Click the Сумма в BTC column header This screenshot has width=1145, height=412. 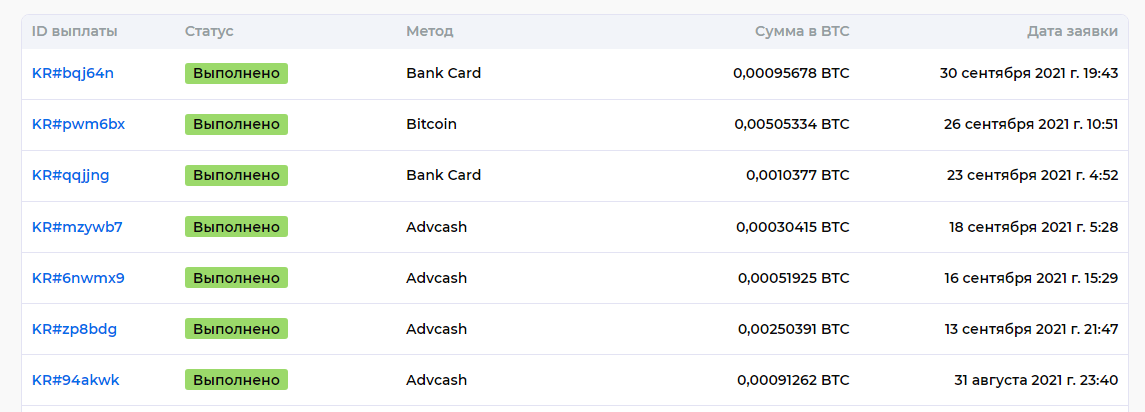click(803, 31)
